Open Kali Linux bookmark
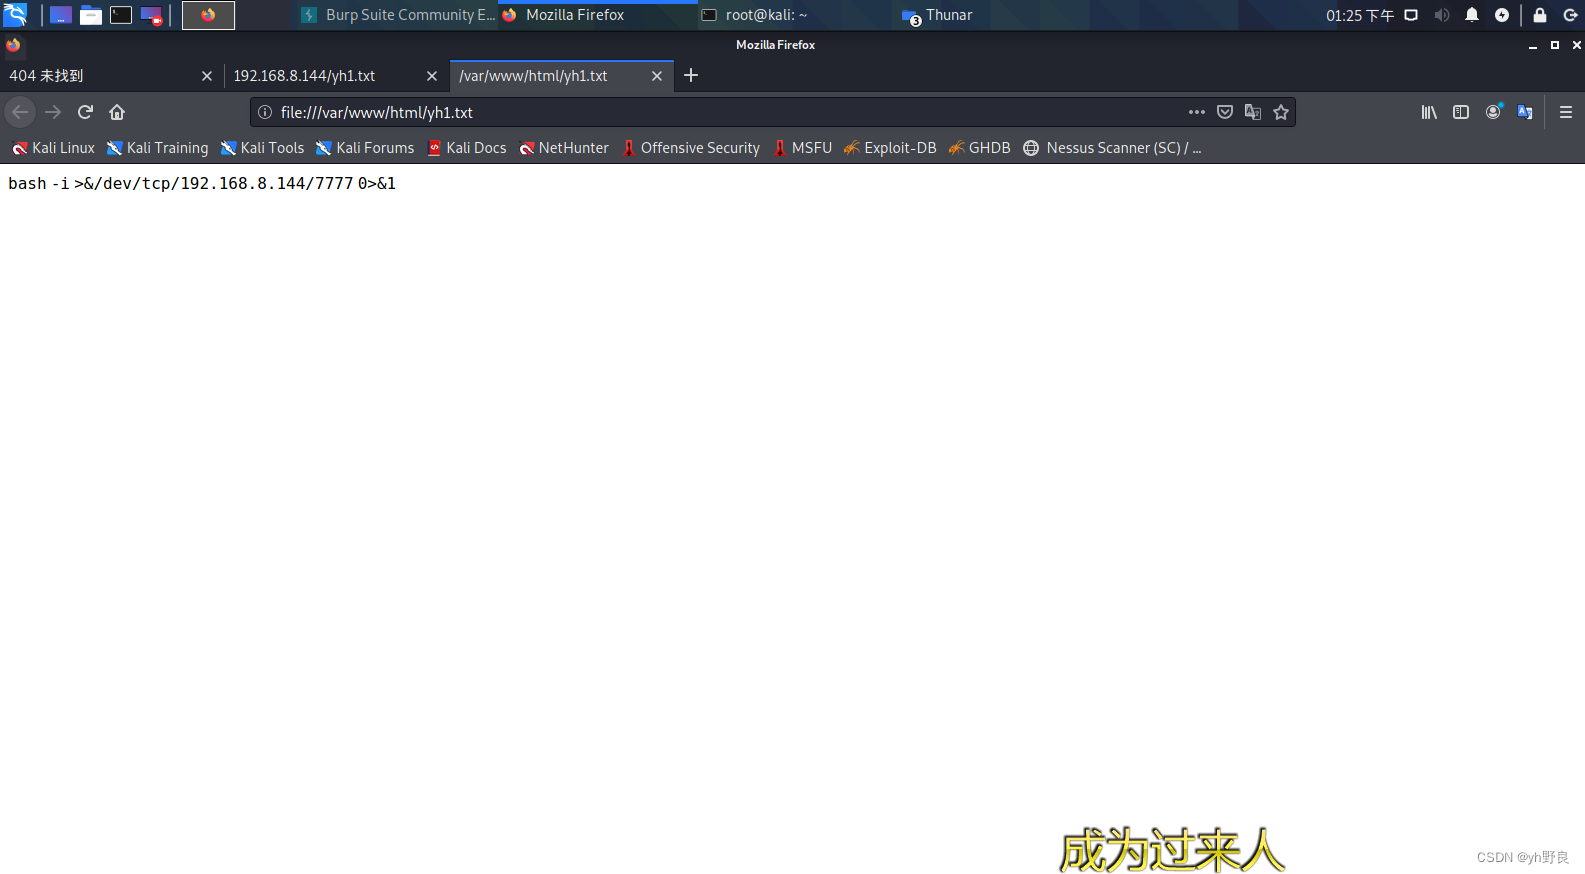1585x874 pixels. 53,148
